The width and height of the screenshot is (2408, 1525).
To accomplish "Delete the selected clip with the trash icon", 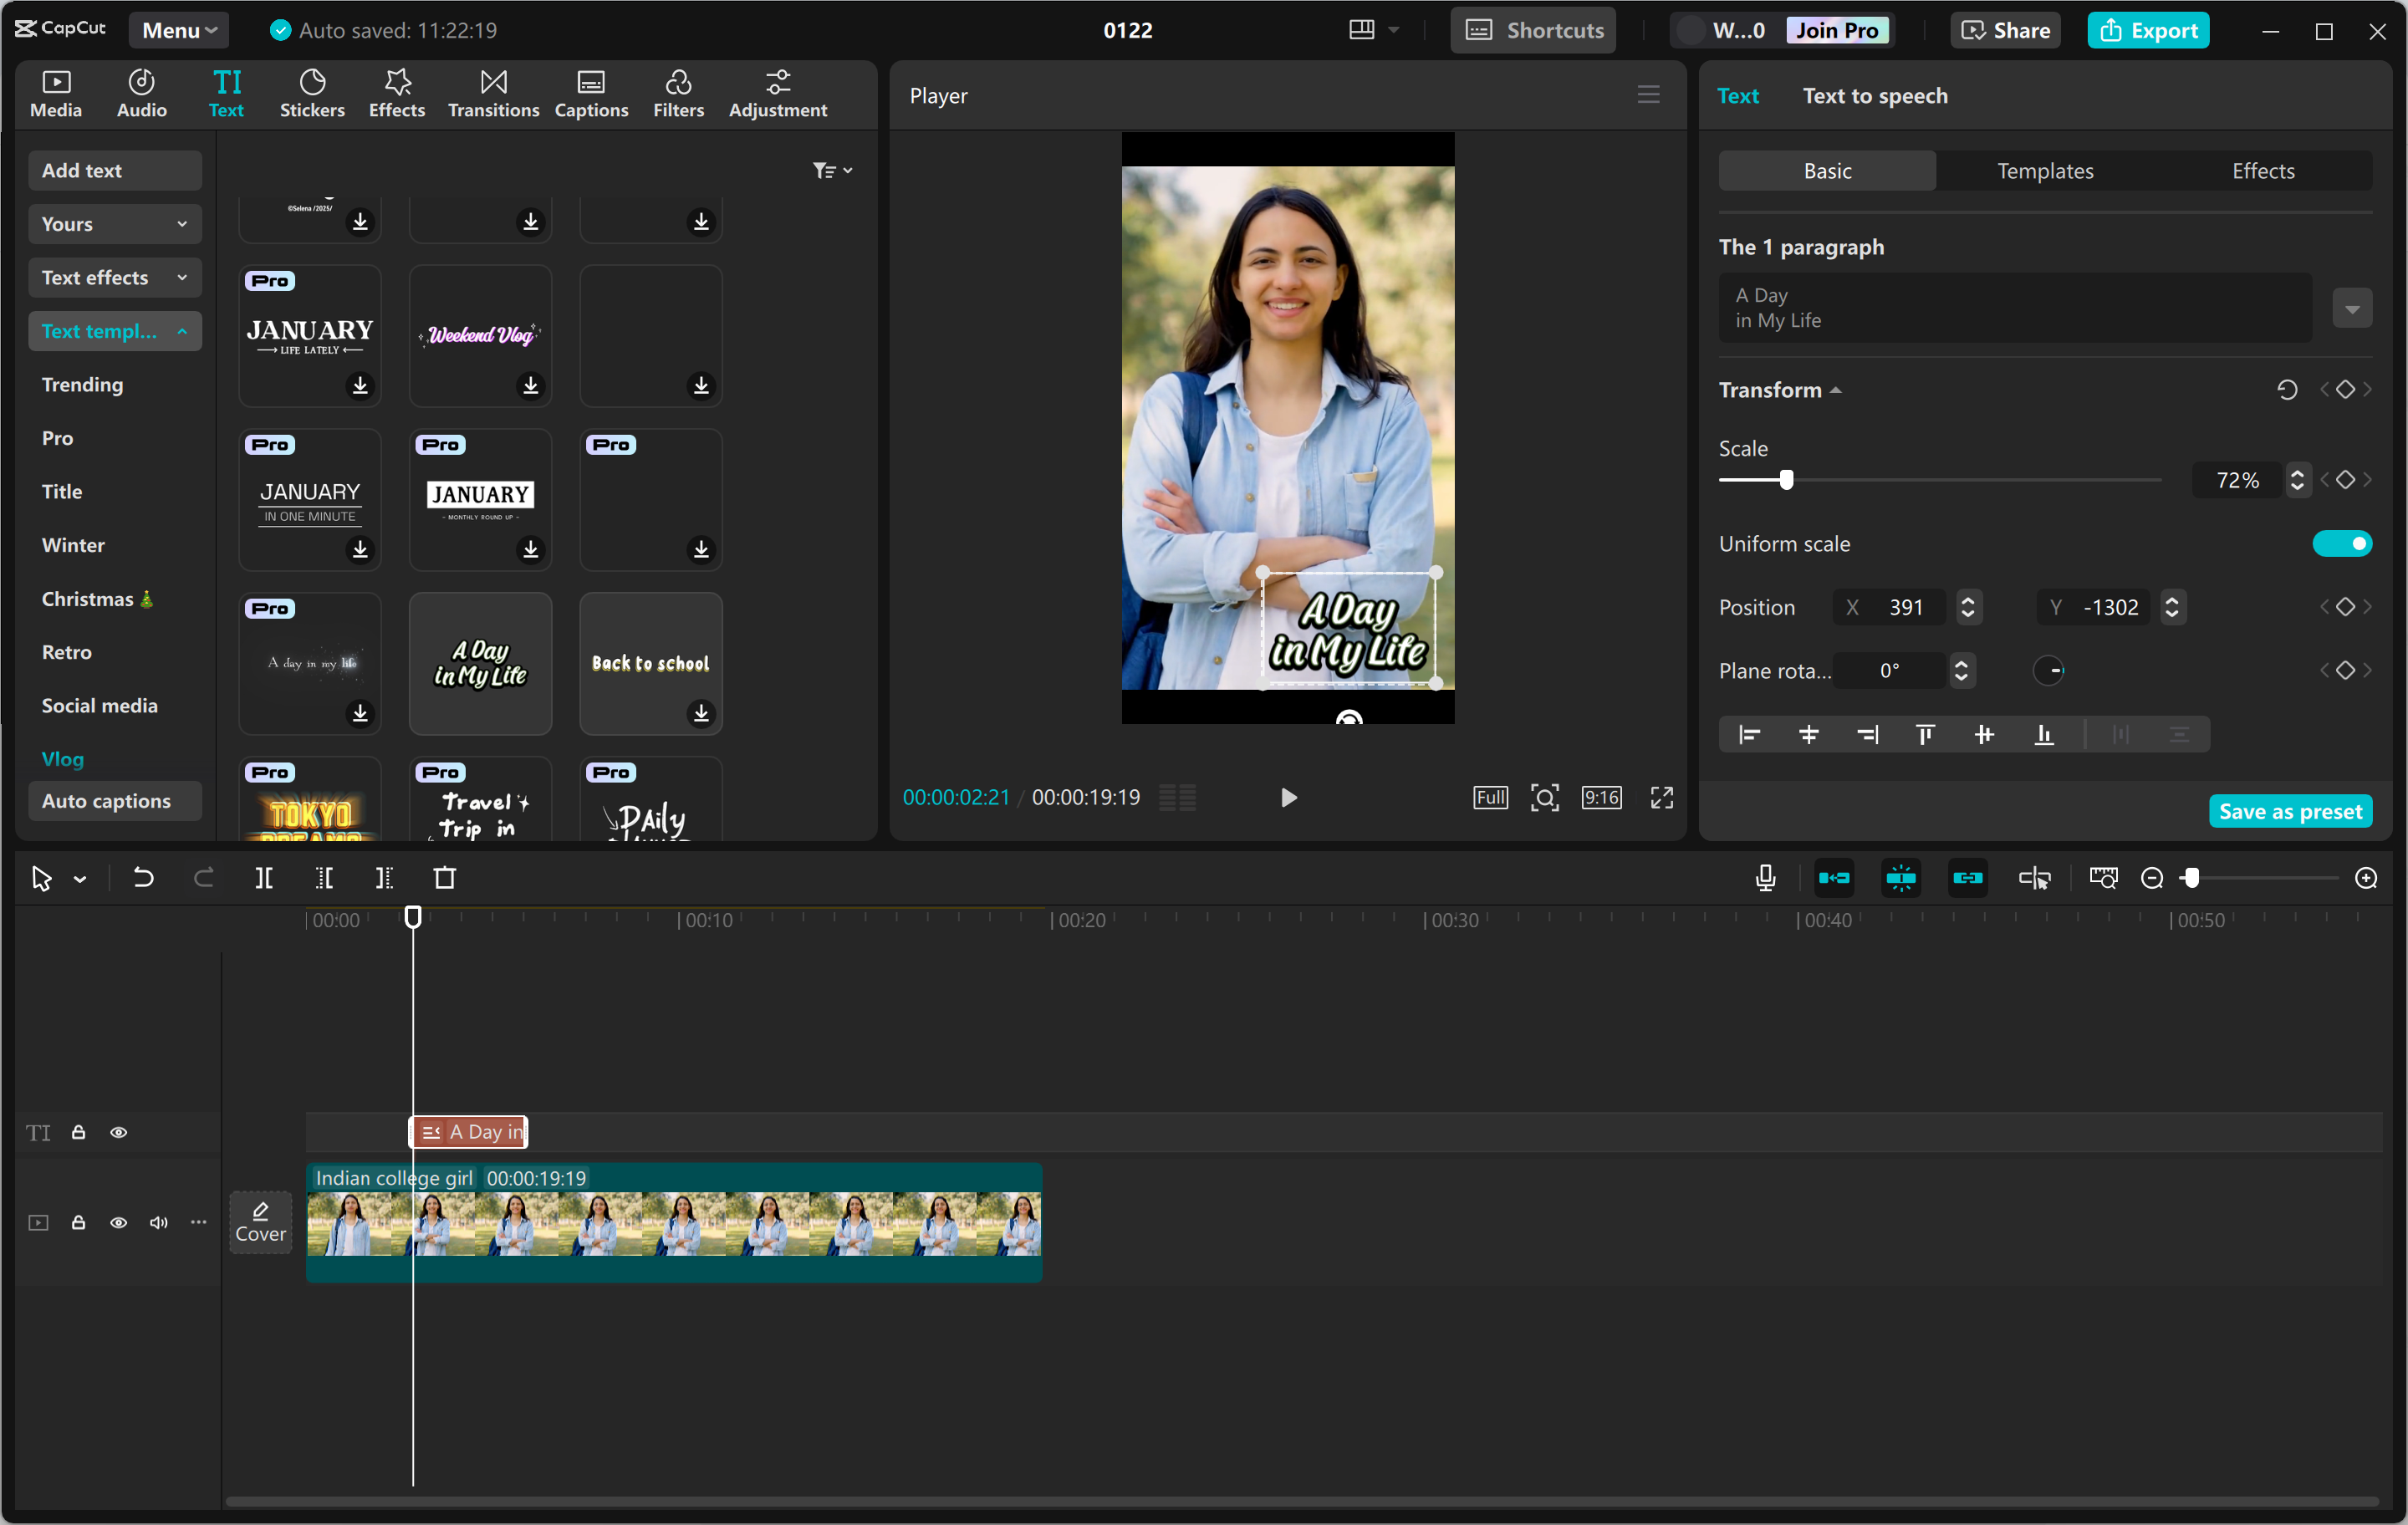I will (x=445, y=877).
